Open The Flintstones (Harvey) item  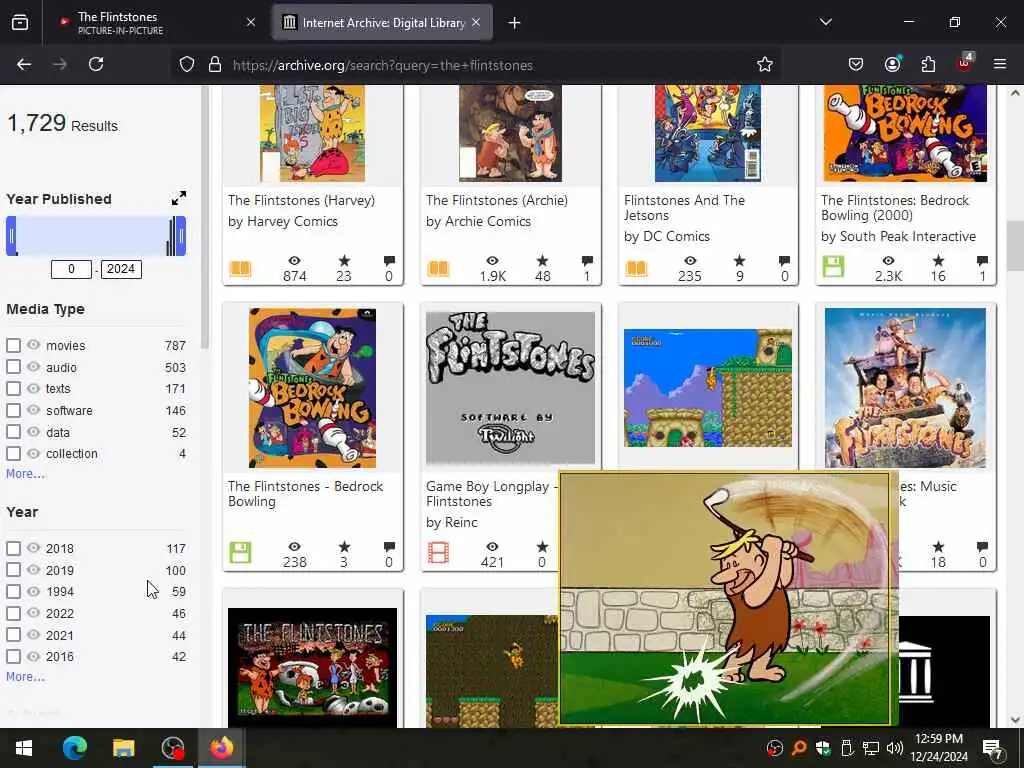(x=301, y=200)
